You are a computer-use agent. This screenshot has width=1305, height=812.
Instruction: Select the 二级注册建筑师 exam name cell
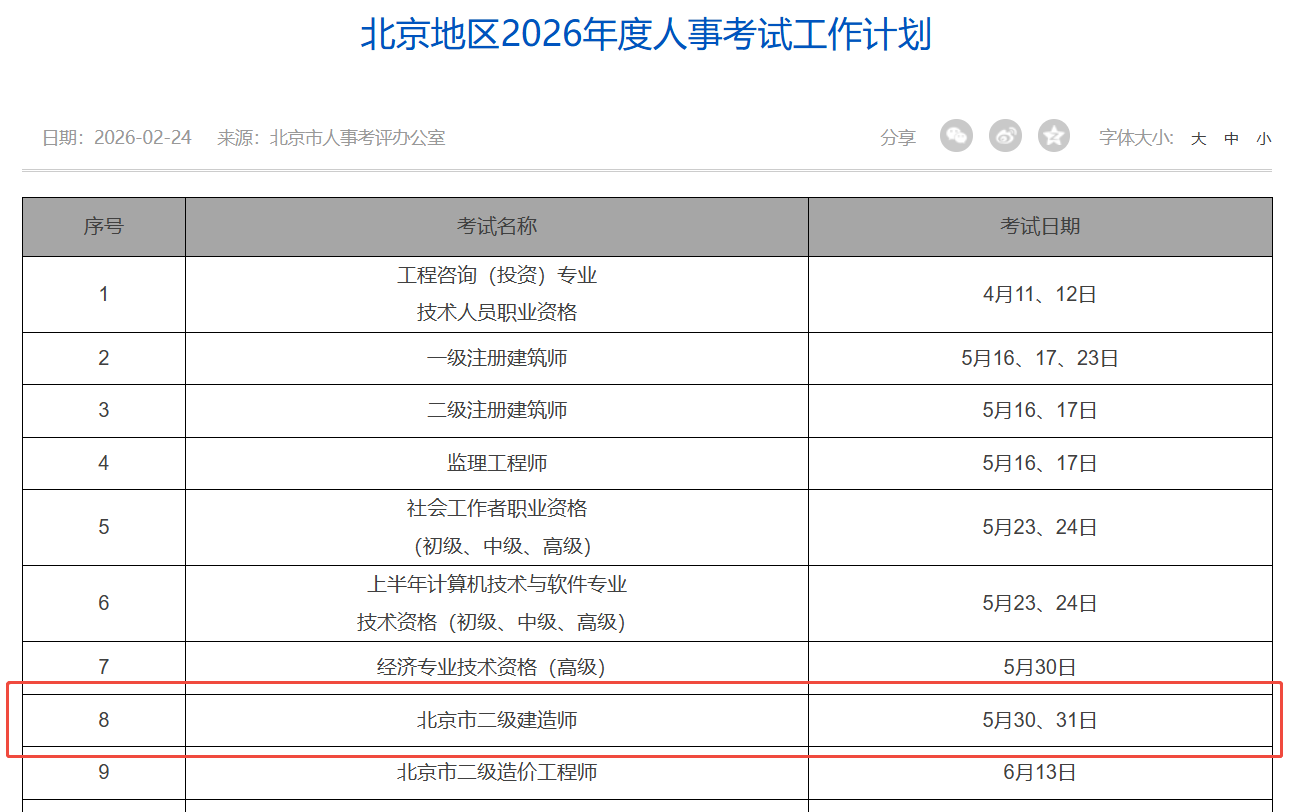click(497, 410)
